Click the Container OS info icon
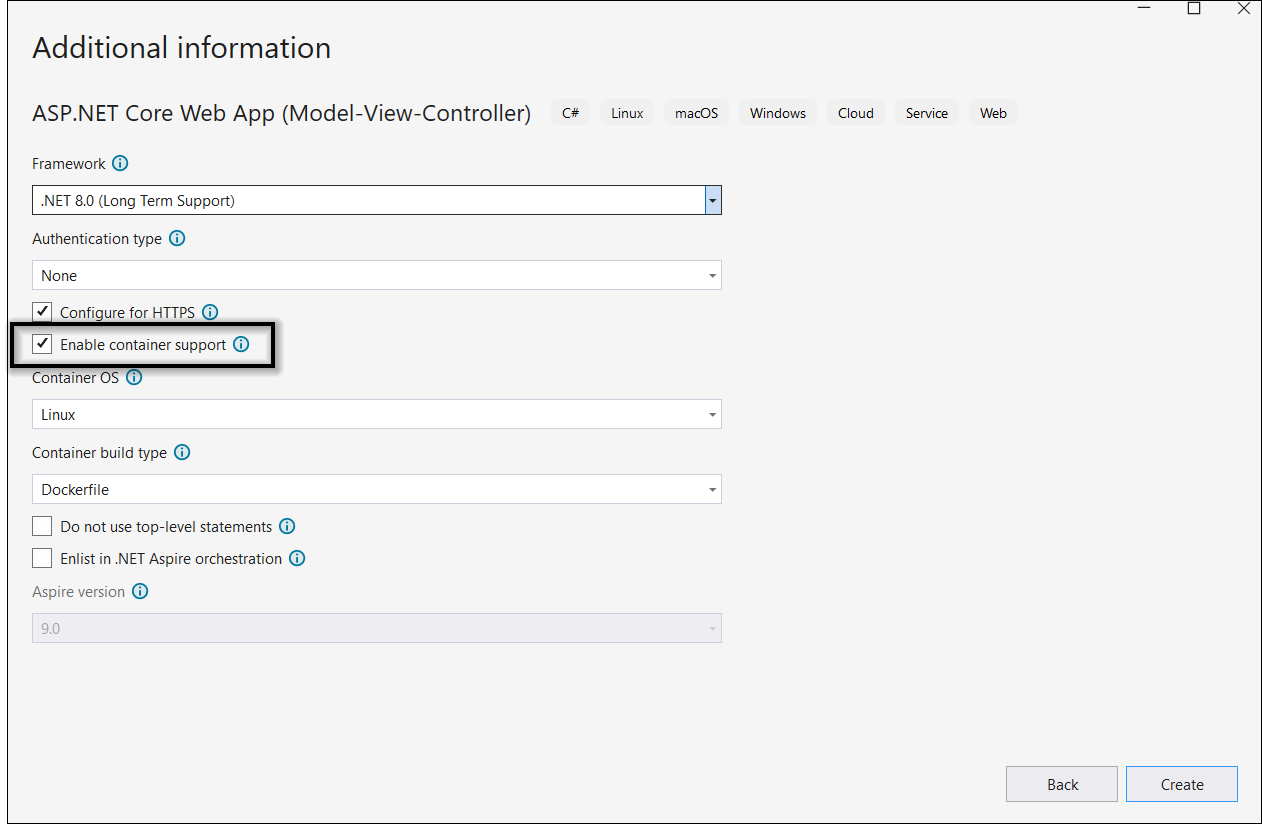This screenshot has height=824, width=1262. 134,377
